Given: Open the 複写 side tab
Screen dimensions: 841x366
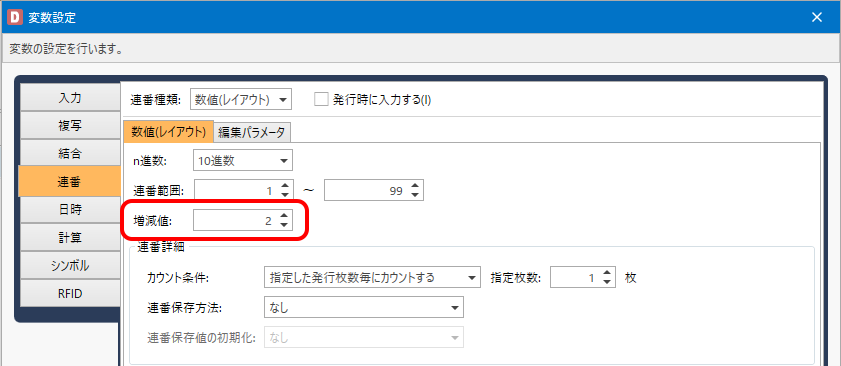Looking at the screenshot, I should click(x=70, y=126).
